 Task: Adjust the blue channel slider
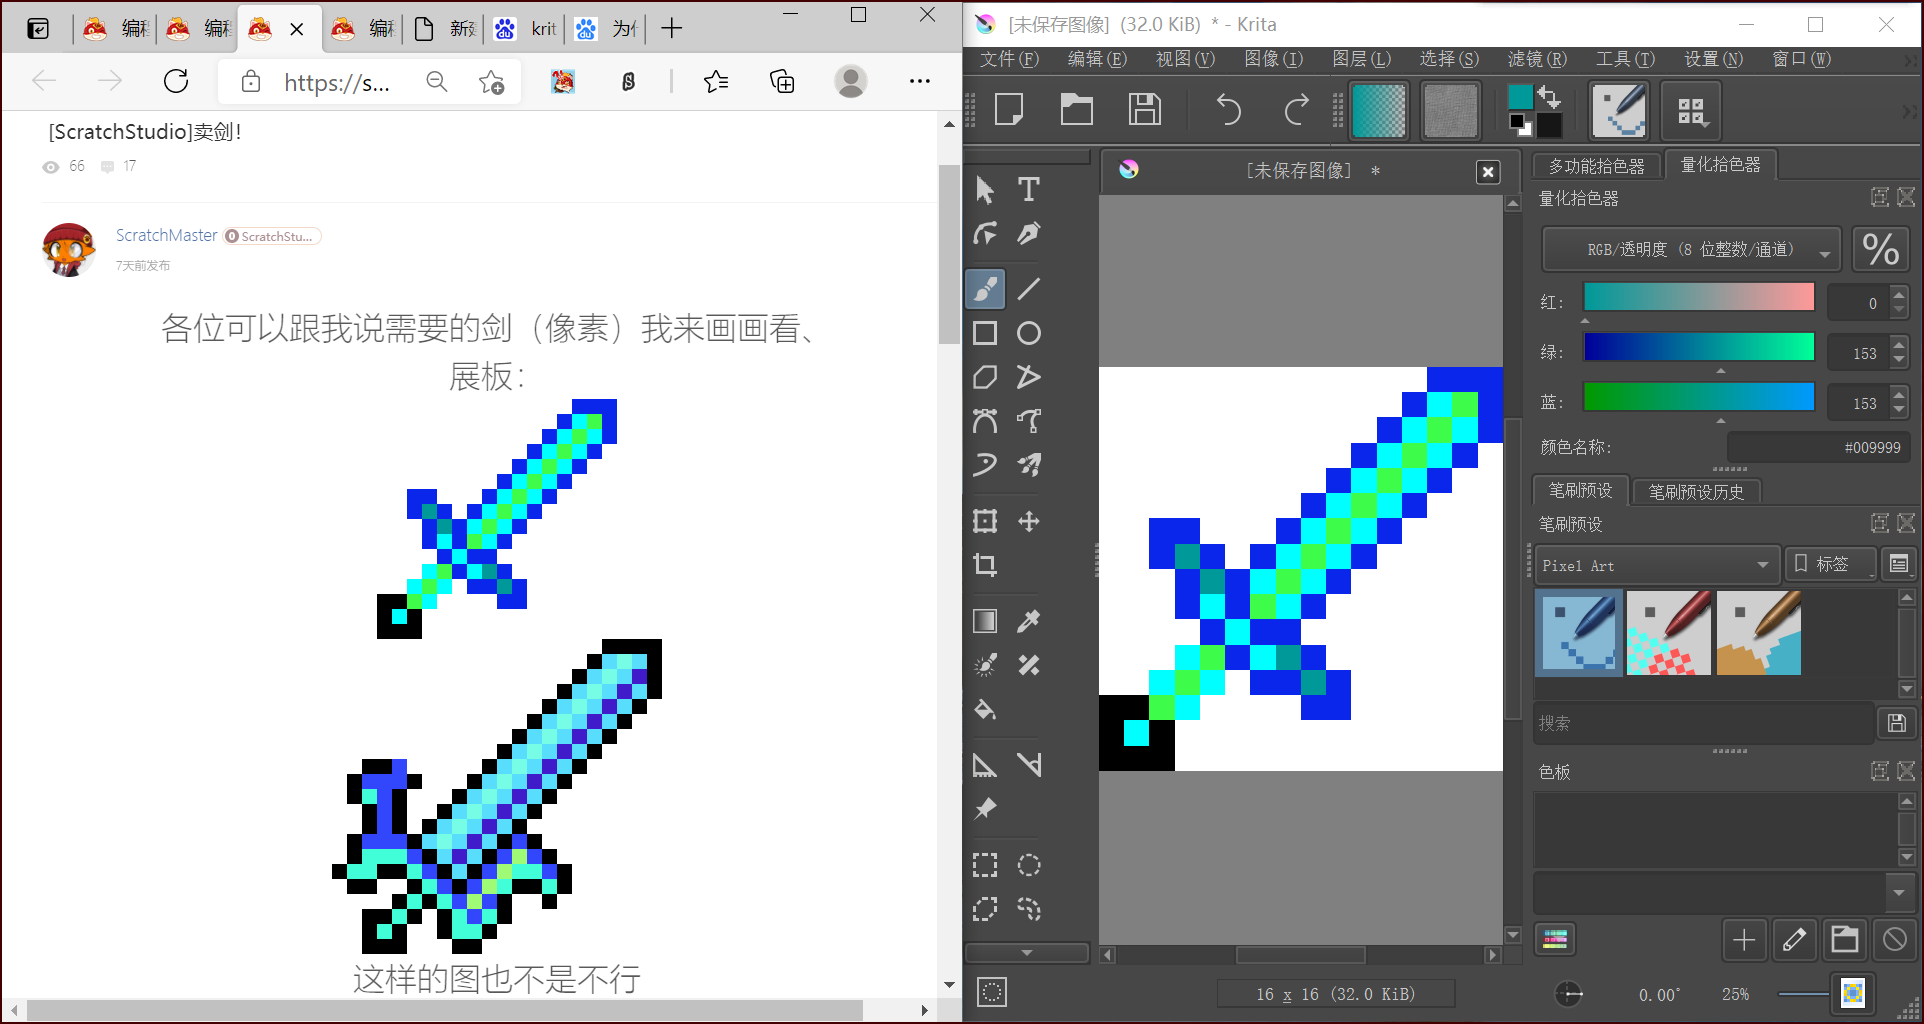point(1699,397)
